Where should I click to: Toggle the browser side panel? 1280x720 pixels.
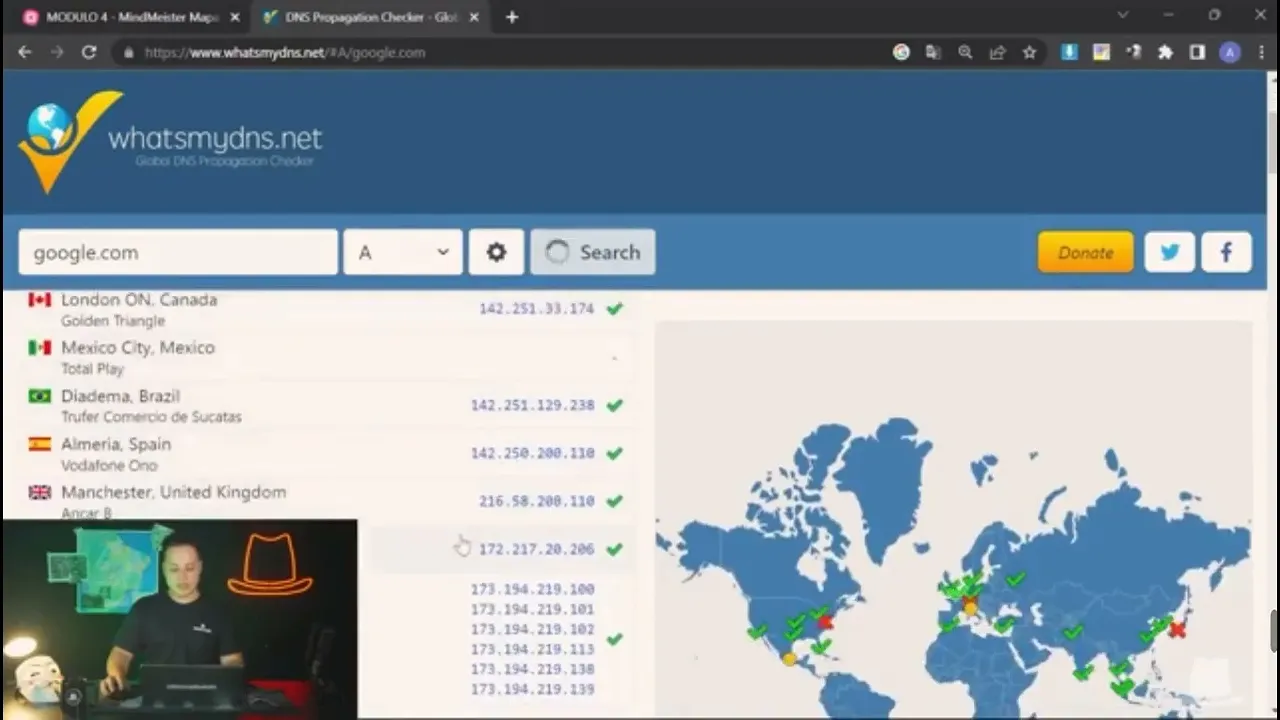[x=1197, y=52]
